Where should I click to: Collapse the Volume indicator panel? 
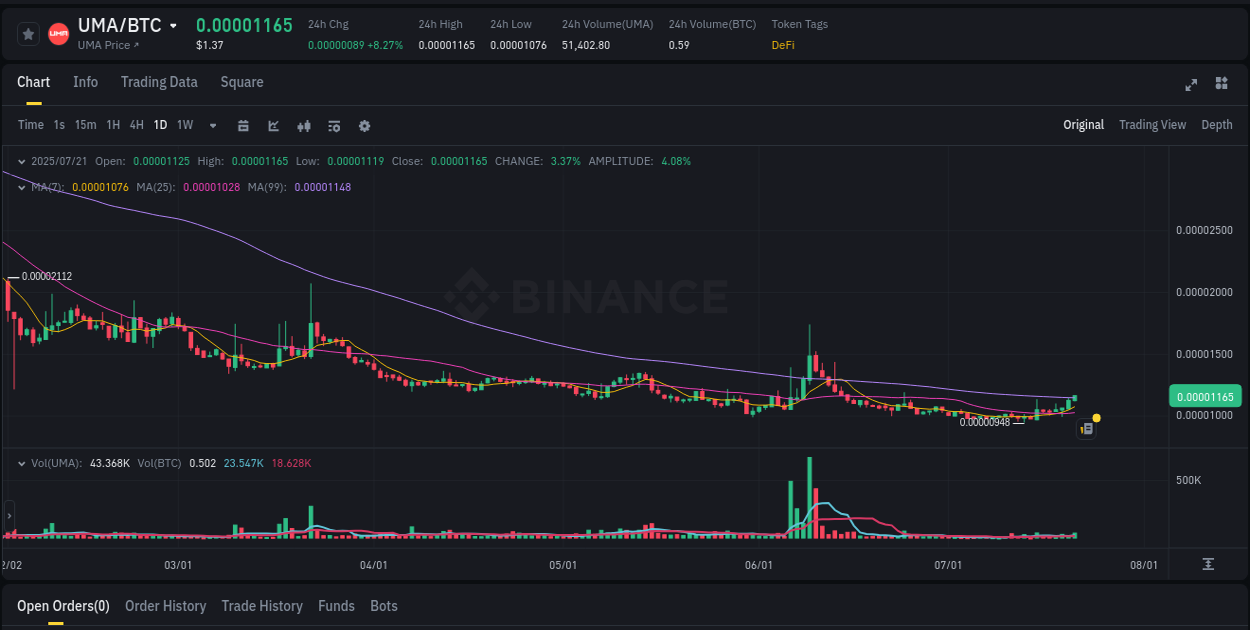22,463
